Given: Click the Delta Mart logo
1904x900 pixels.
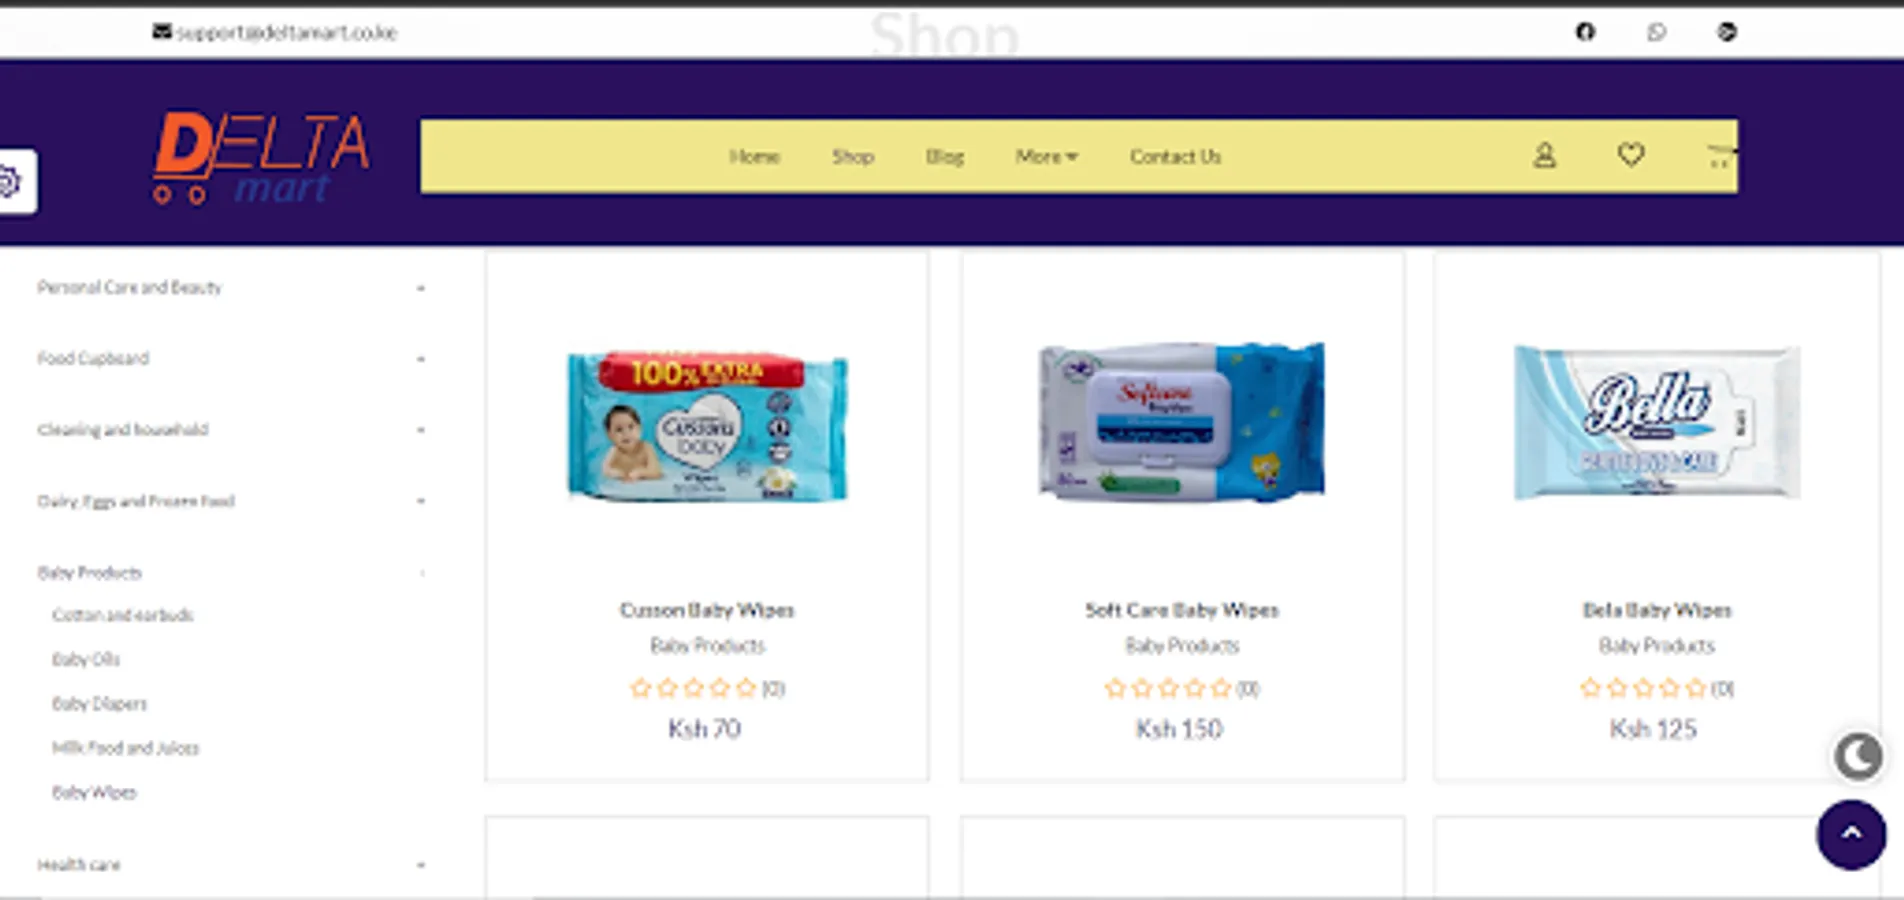Looking at the screenshot, I should tap(262, 156).
